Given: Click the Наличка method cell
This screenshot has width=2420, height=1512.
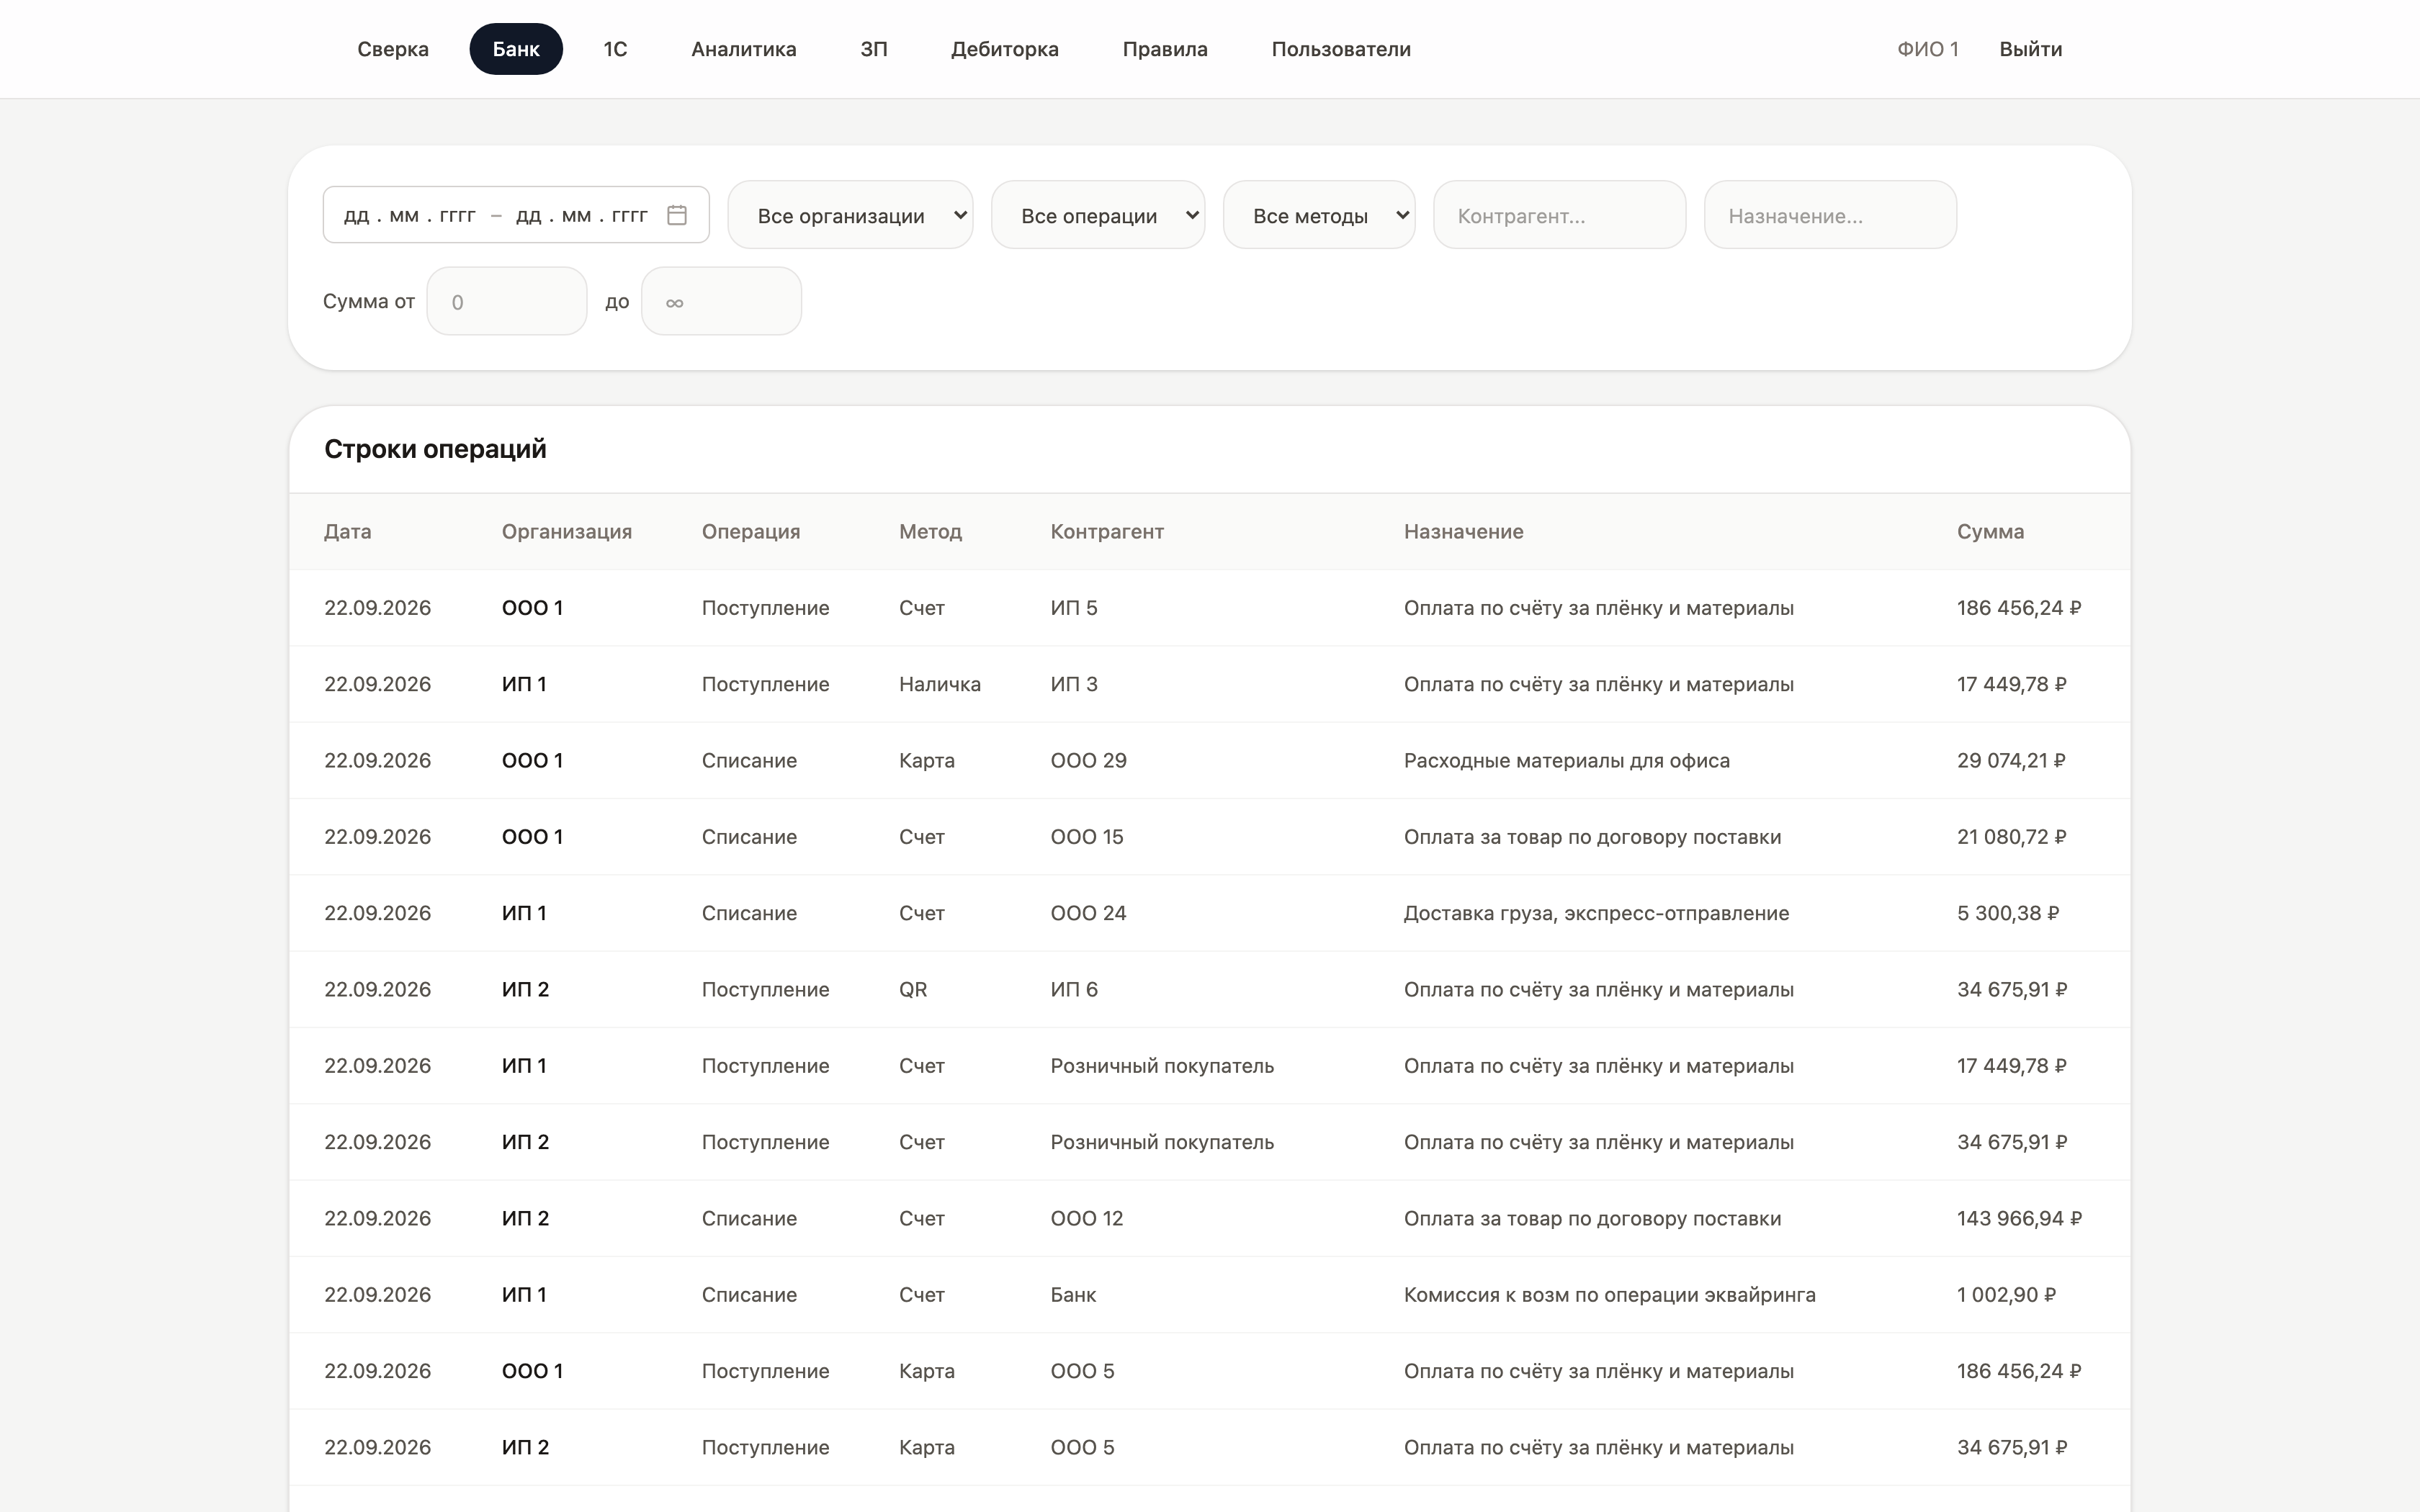Looking at the screenshot, I should [x=940, y=684].
